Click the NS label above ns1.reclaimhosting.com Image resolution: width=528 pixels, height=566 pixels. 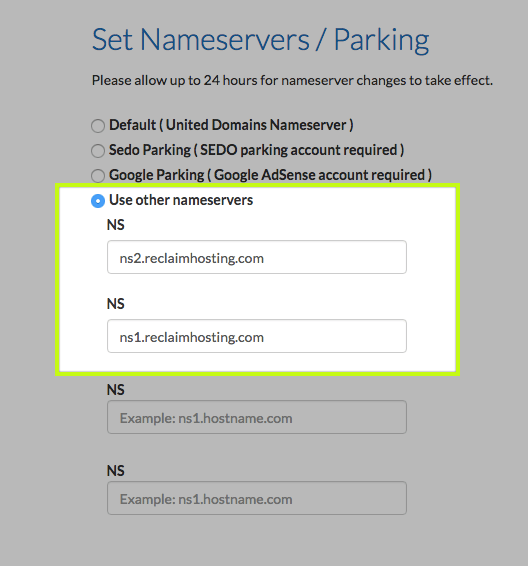click(x=115, y=304)
